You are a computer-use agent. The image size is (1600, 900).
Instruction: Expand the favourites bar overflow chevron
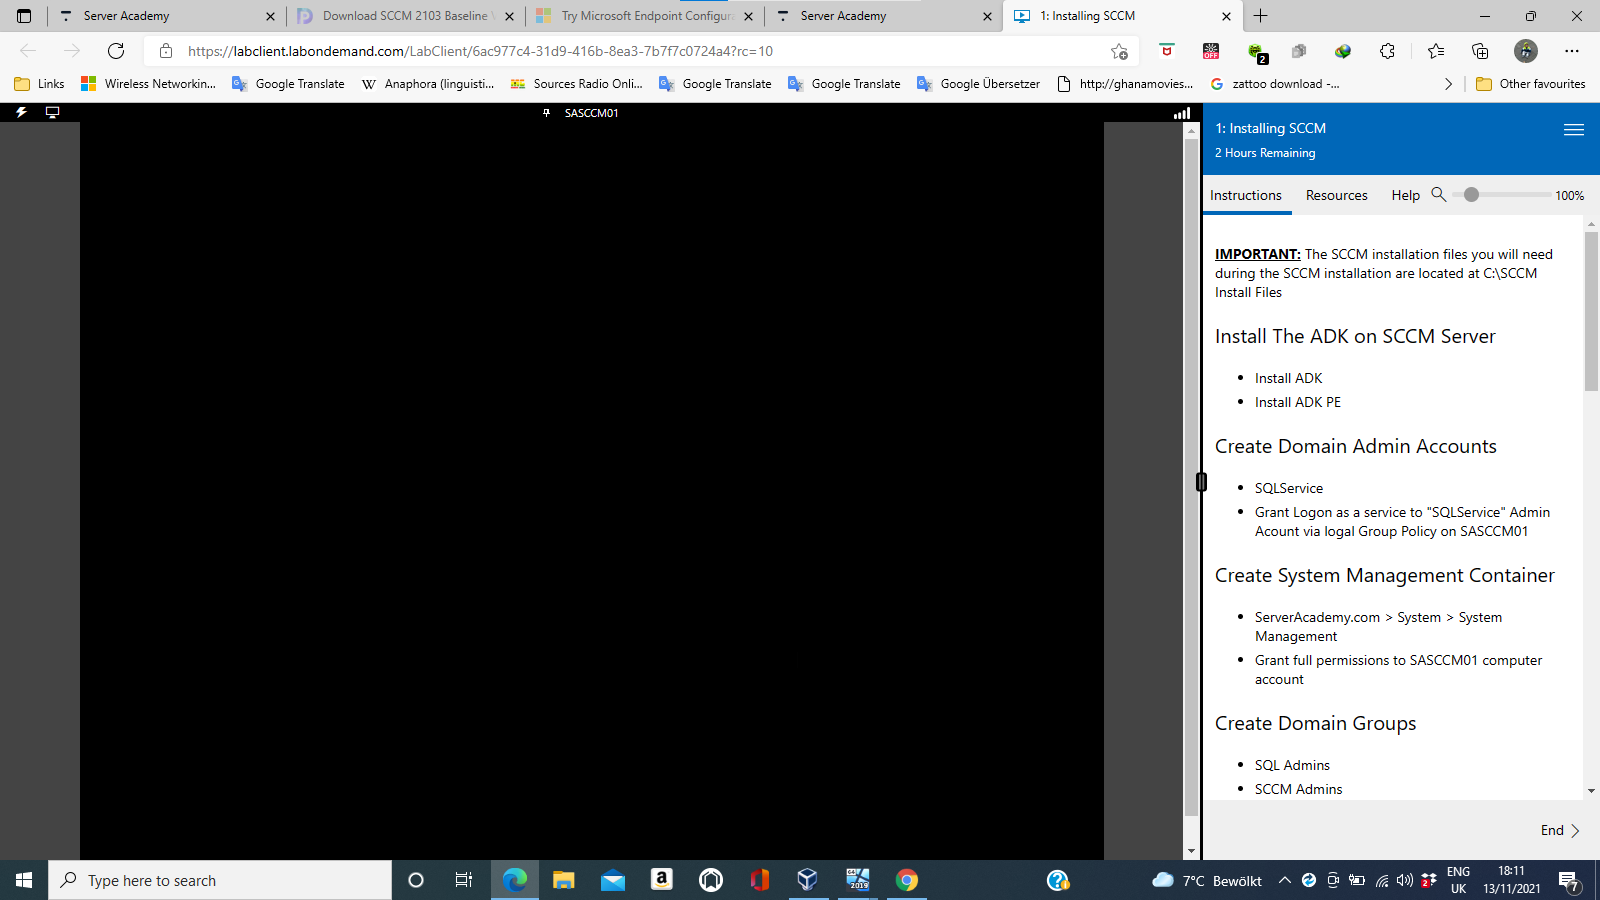point(1448,84)
